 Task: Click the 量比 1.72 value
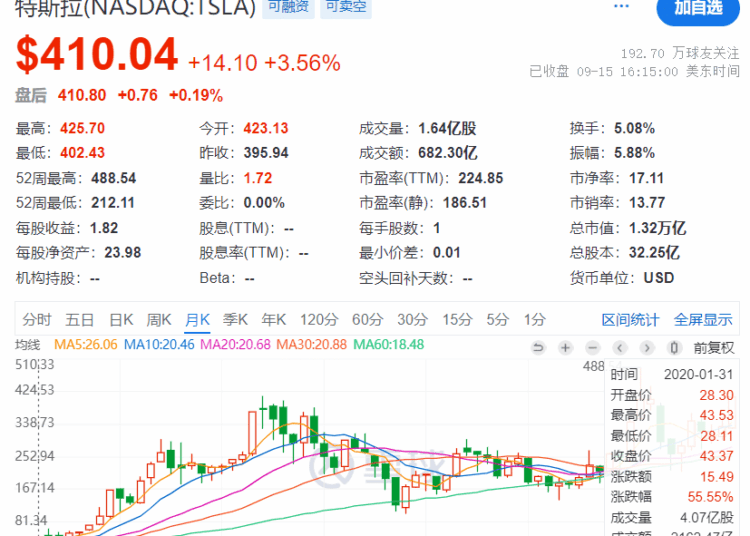[x=258, y=178]
